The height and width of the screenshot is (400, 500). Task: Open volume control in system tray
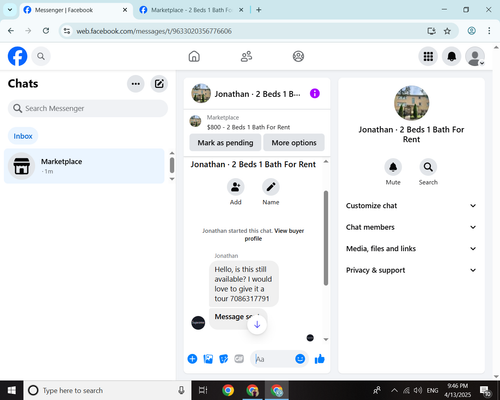point(418,390)
